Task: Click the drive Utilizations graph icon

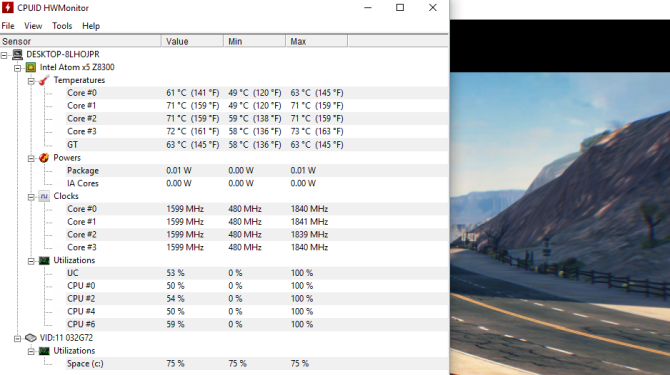Action: [44, 351]
